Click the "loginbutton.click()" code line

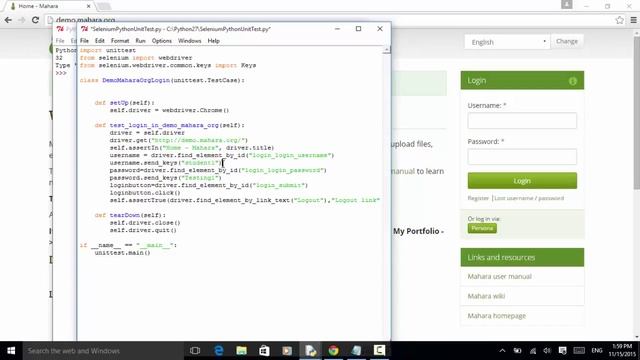coord(145,193)
